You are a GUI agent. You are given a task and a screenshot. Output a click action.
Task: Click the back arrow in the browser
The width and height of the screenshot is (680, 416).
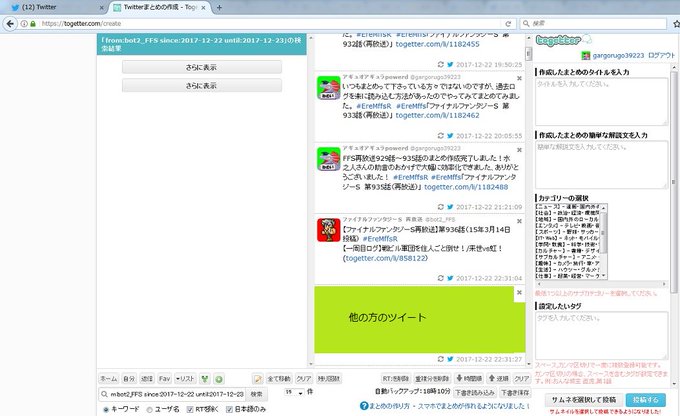point(10,24)
